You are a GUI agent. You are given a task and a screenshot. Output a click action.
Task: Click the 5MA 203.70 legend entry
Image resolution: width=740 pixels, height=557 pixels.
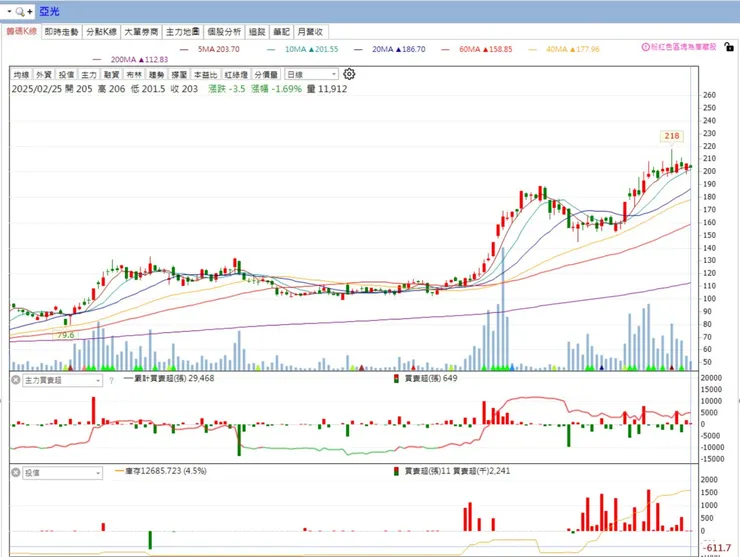pos(219,49)
